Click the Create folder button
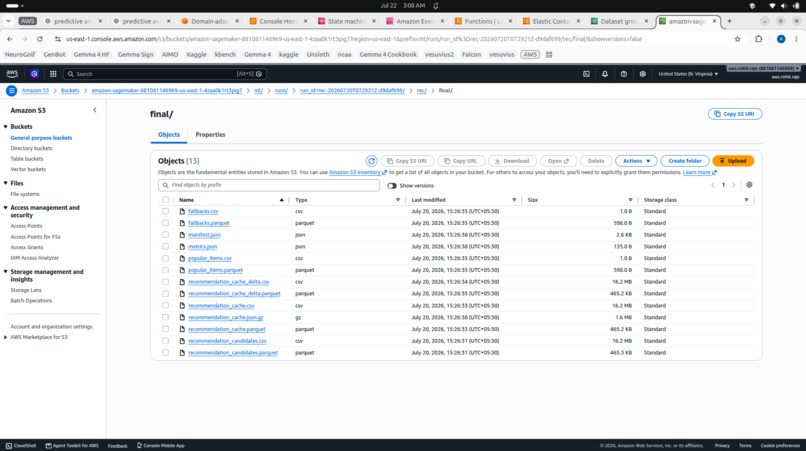806x451 pixels. (x=685, y=161)
